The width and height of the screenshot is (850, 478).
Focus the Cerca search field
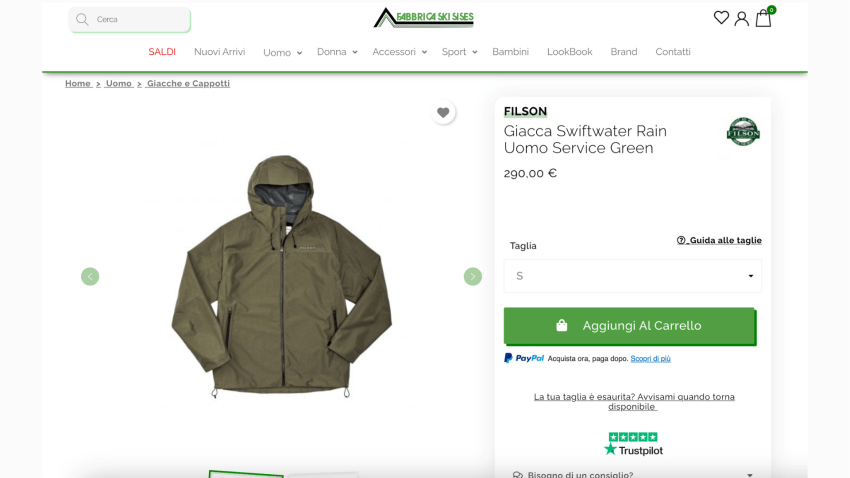coord(130,20)
